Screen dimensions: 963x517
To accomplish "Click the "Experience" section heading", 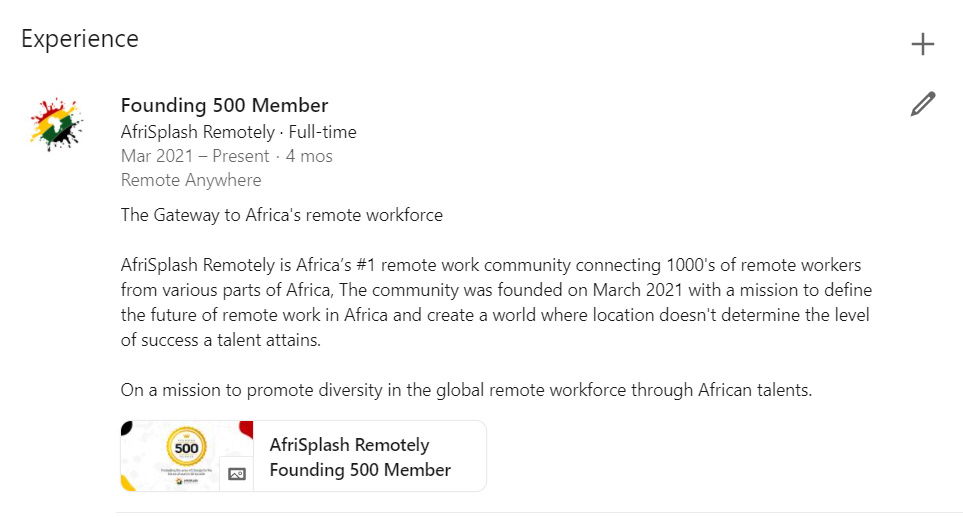I will [80, 39].
